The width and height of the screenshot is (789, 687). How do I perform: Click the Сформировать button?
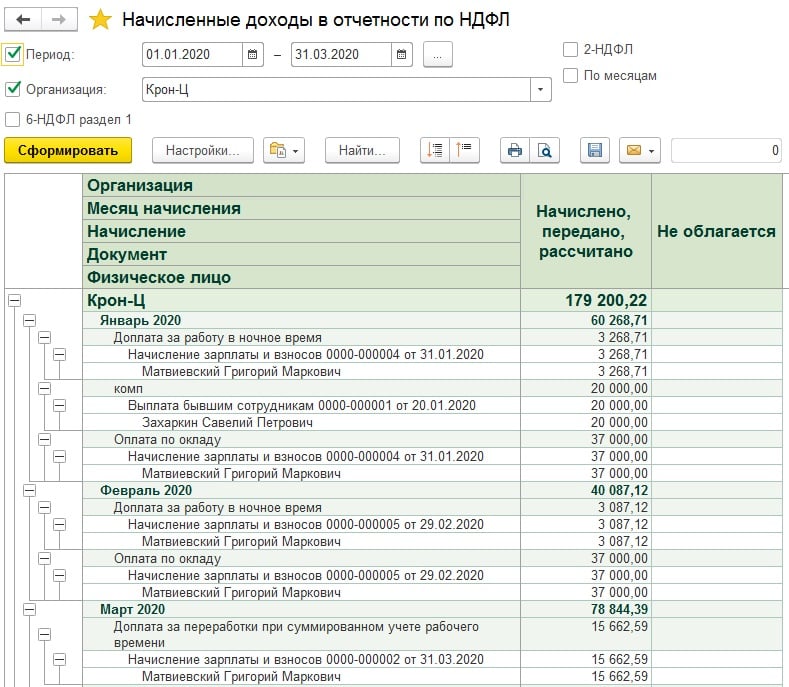[68, 150]
